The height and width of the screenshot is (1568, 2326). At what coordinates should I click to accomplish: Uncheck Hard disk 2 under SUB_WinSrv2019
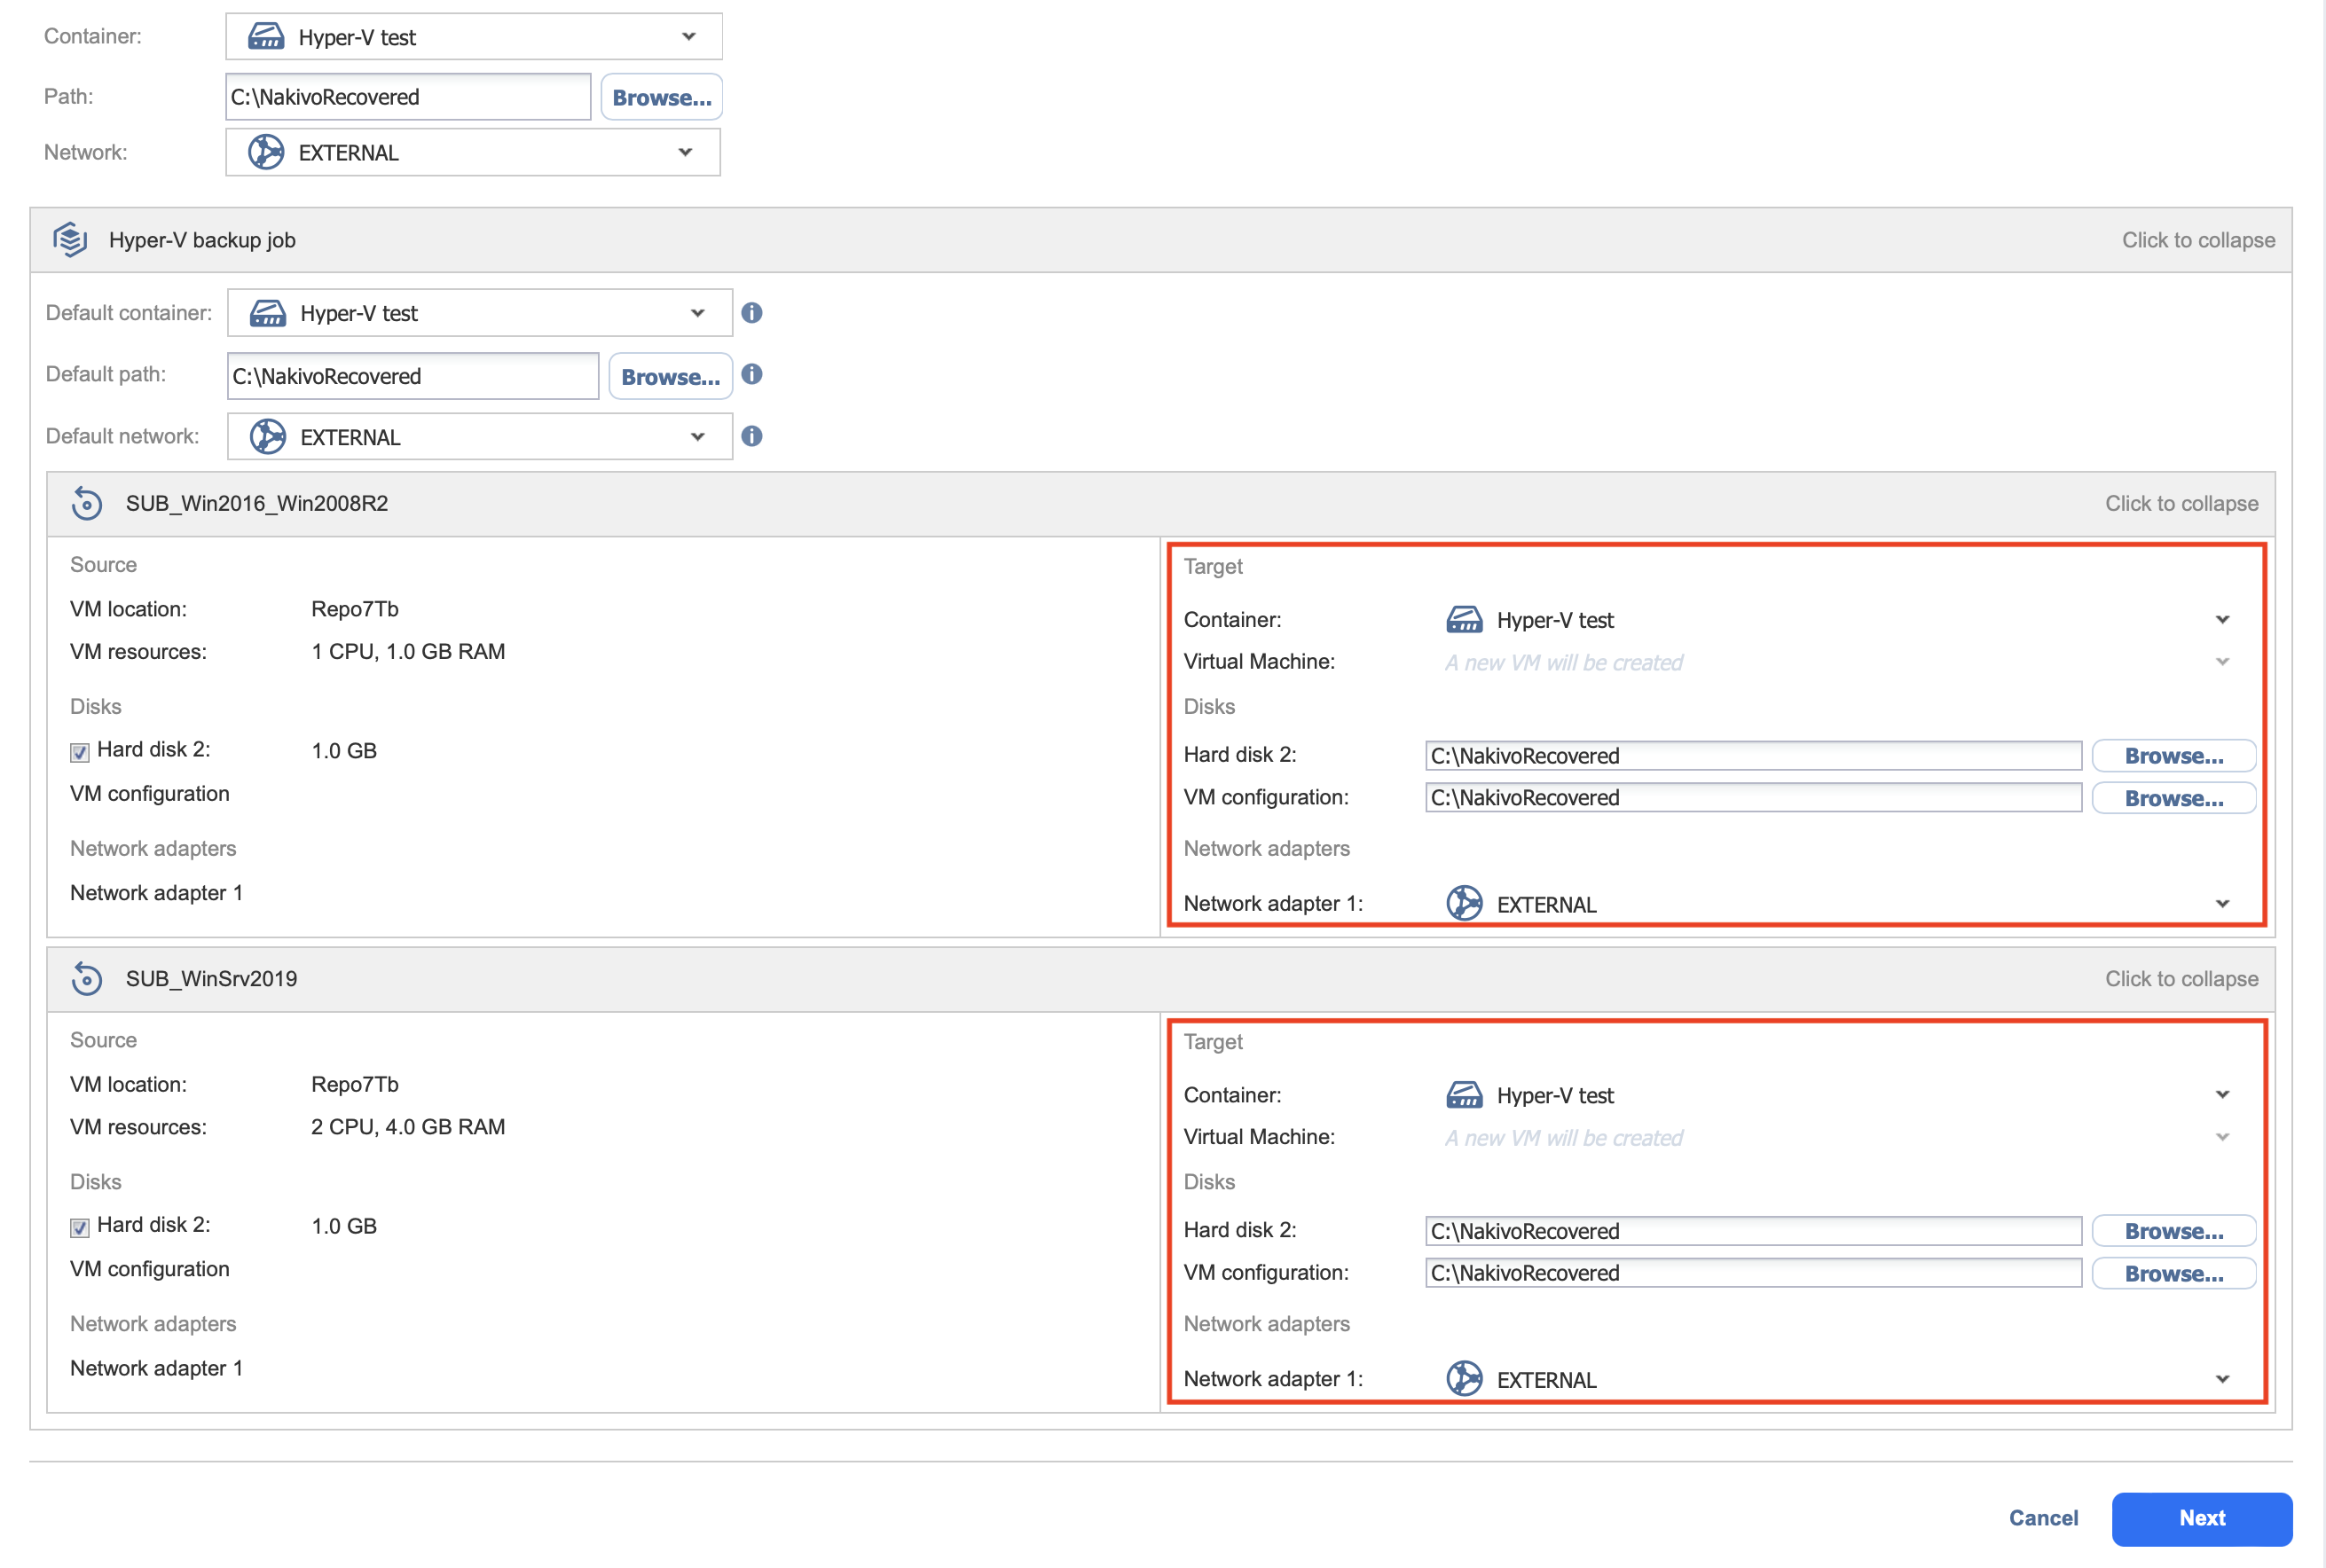(x=80, y=1227)
